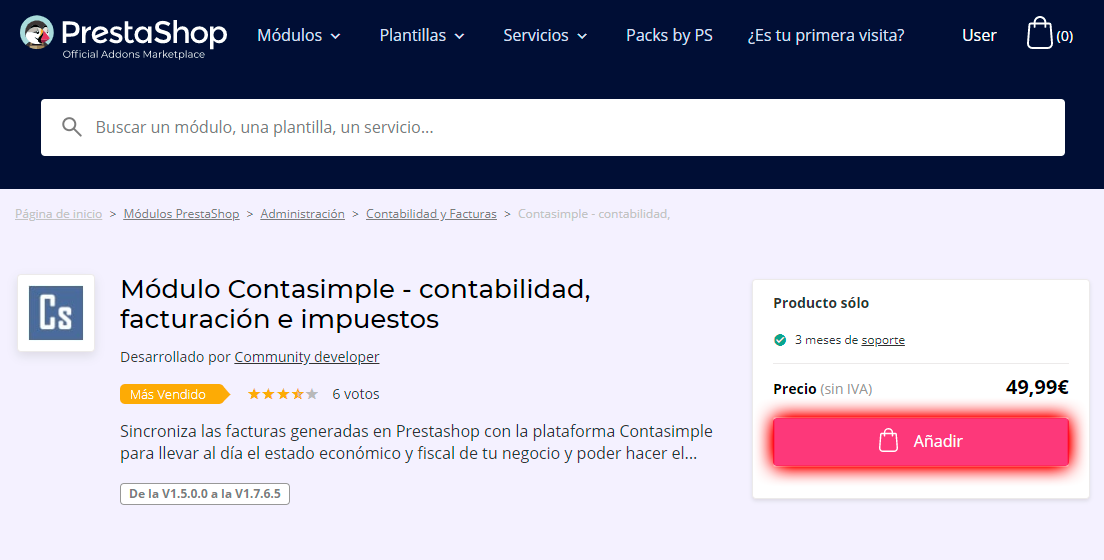Click the Contasimple - contabilidad breadcrumb text
Viewport: 1104px width, 560px height.
click(594, 214)
